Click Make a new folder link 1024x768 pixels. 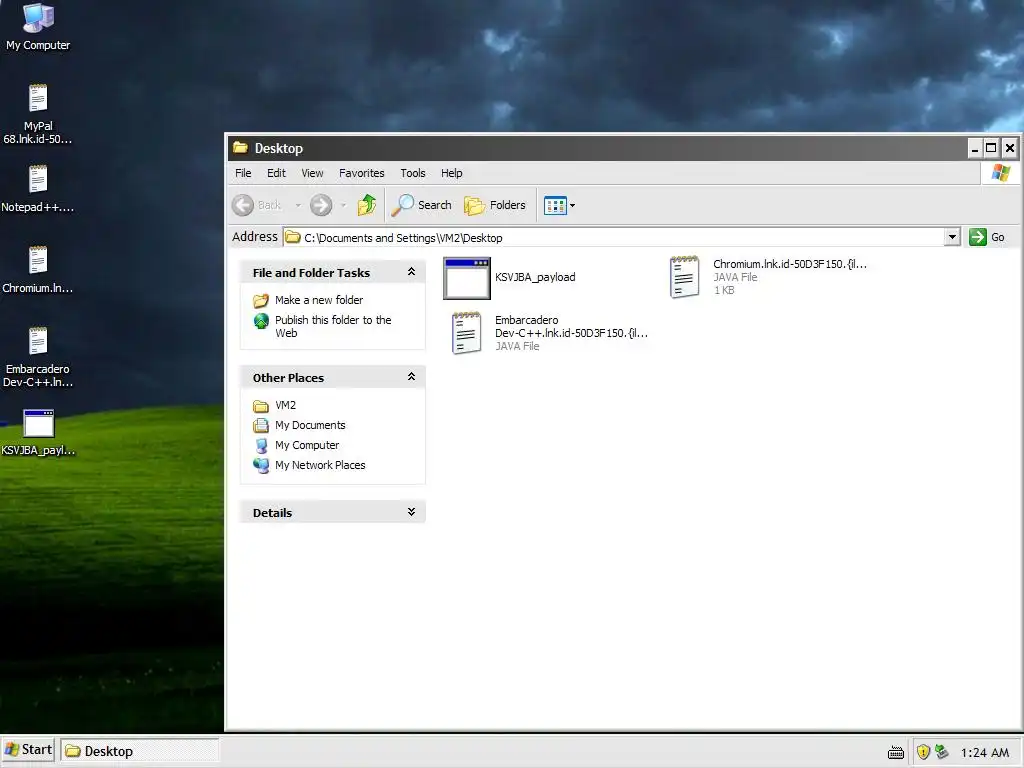tap(319, 300)
